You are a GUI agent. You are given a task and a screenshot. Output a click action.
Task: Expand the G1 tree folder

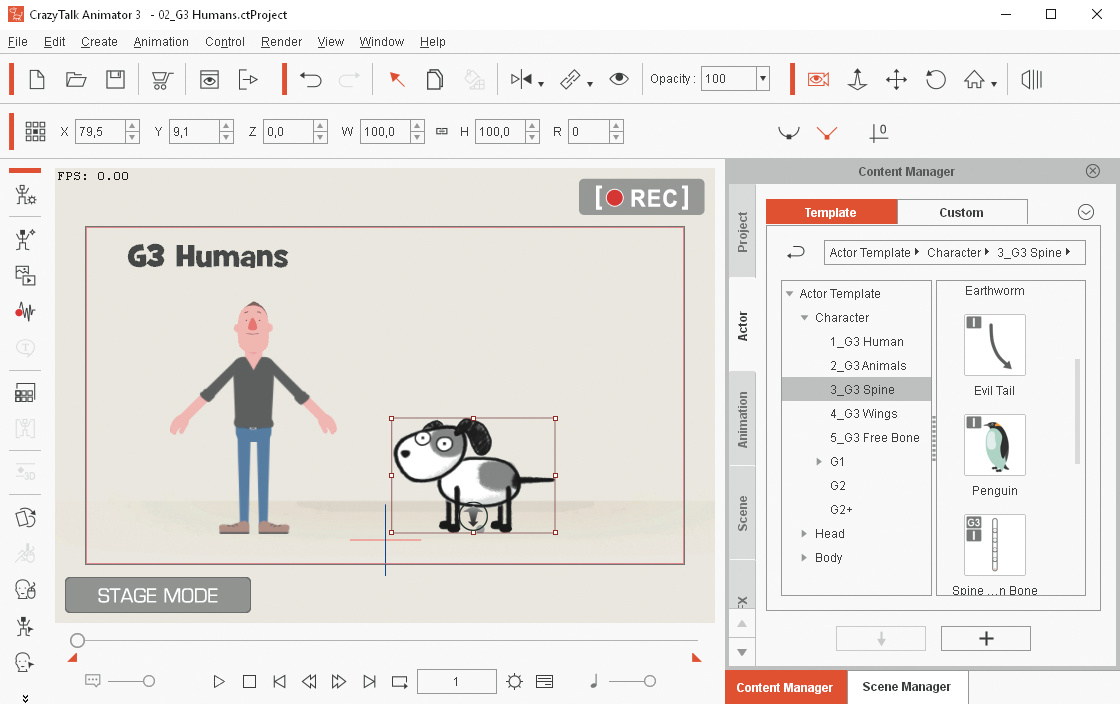click(820, 462)
